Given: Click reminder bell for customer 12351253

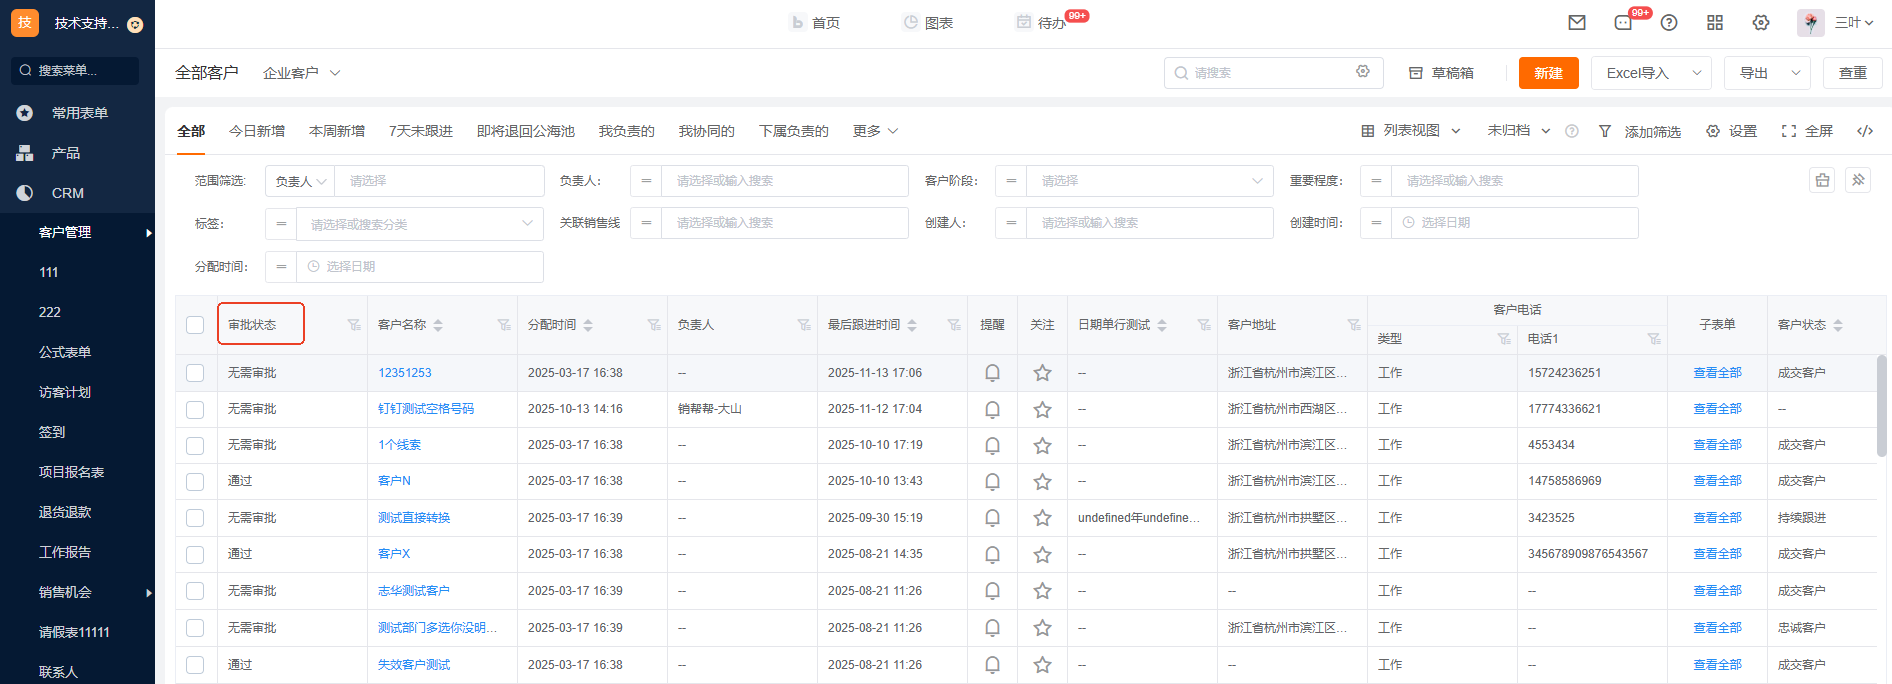Looking at the screenshot, I should click(992, 373).
